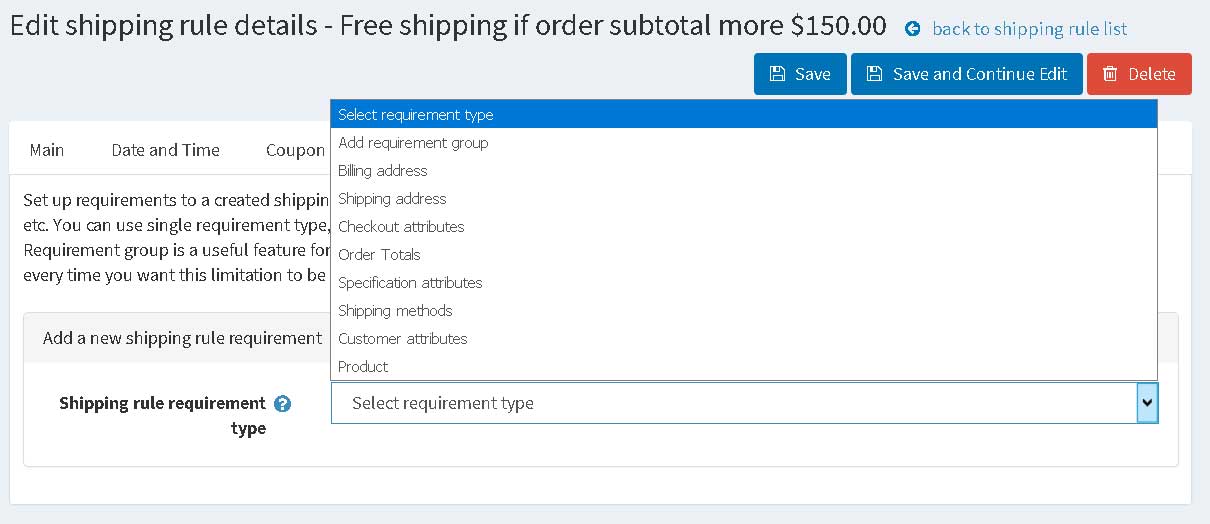Switch to Date and Time tab
Viewport: 1210px width, 524px height.
coord(166,150)
